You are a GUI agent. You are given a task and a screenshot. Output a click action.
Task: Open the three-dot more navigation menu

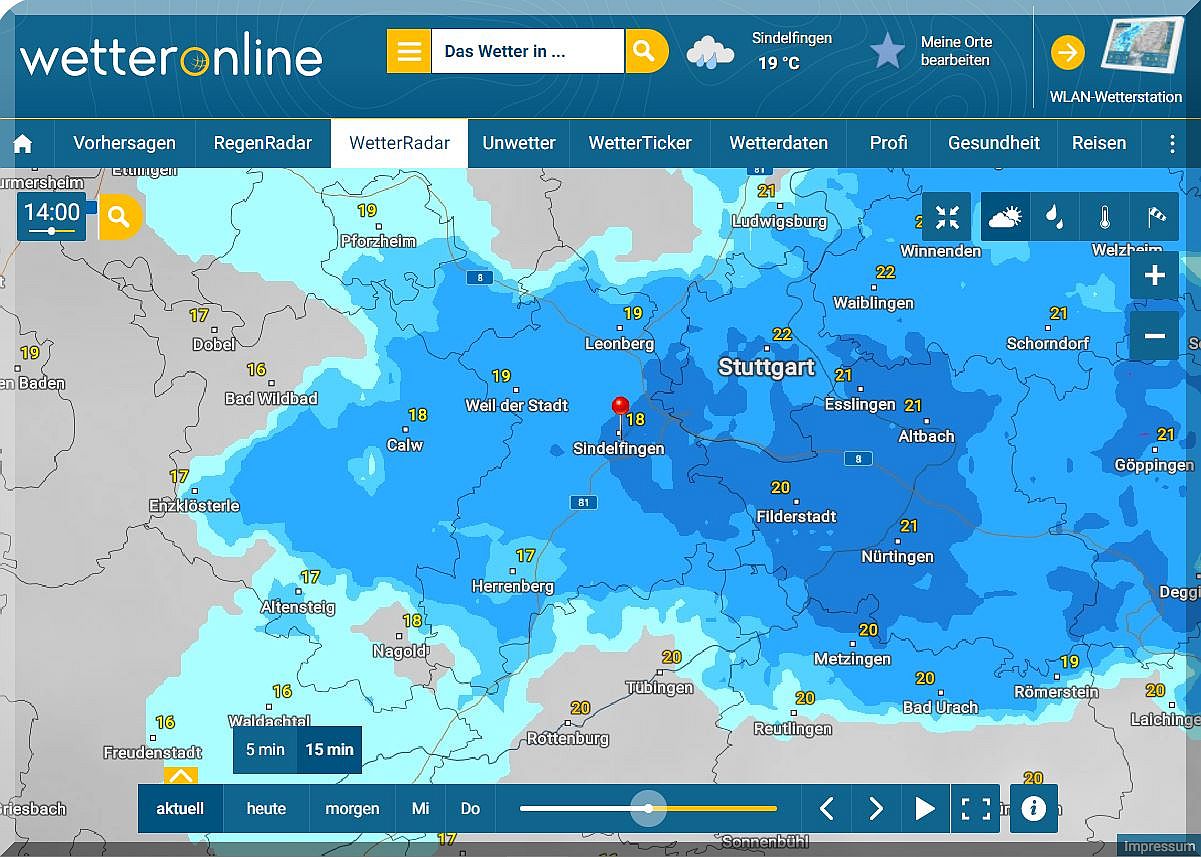(x=1172, y=144)
